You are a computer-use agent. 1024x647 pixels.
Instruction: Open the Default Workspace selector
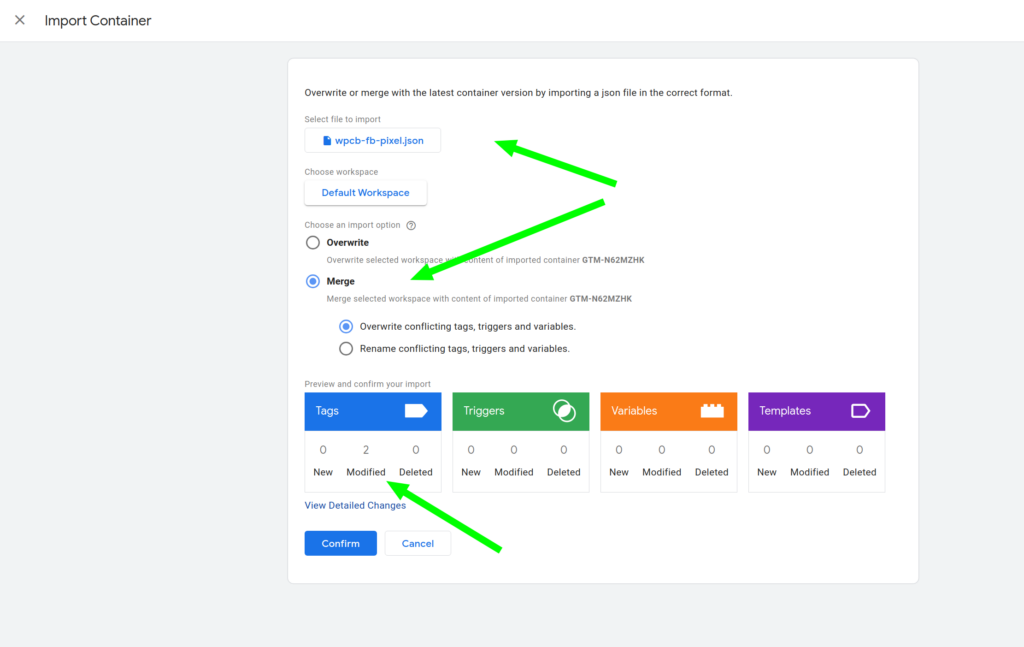click(365, 193)
